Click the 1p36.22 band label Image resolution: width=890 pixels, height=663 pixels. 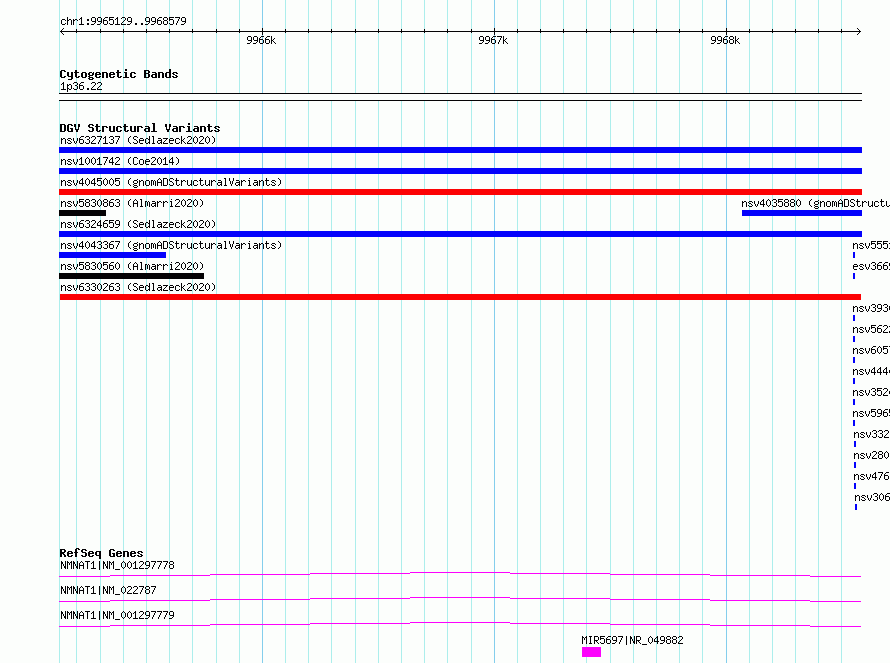(81, 86)
